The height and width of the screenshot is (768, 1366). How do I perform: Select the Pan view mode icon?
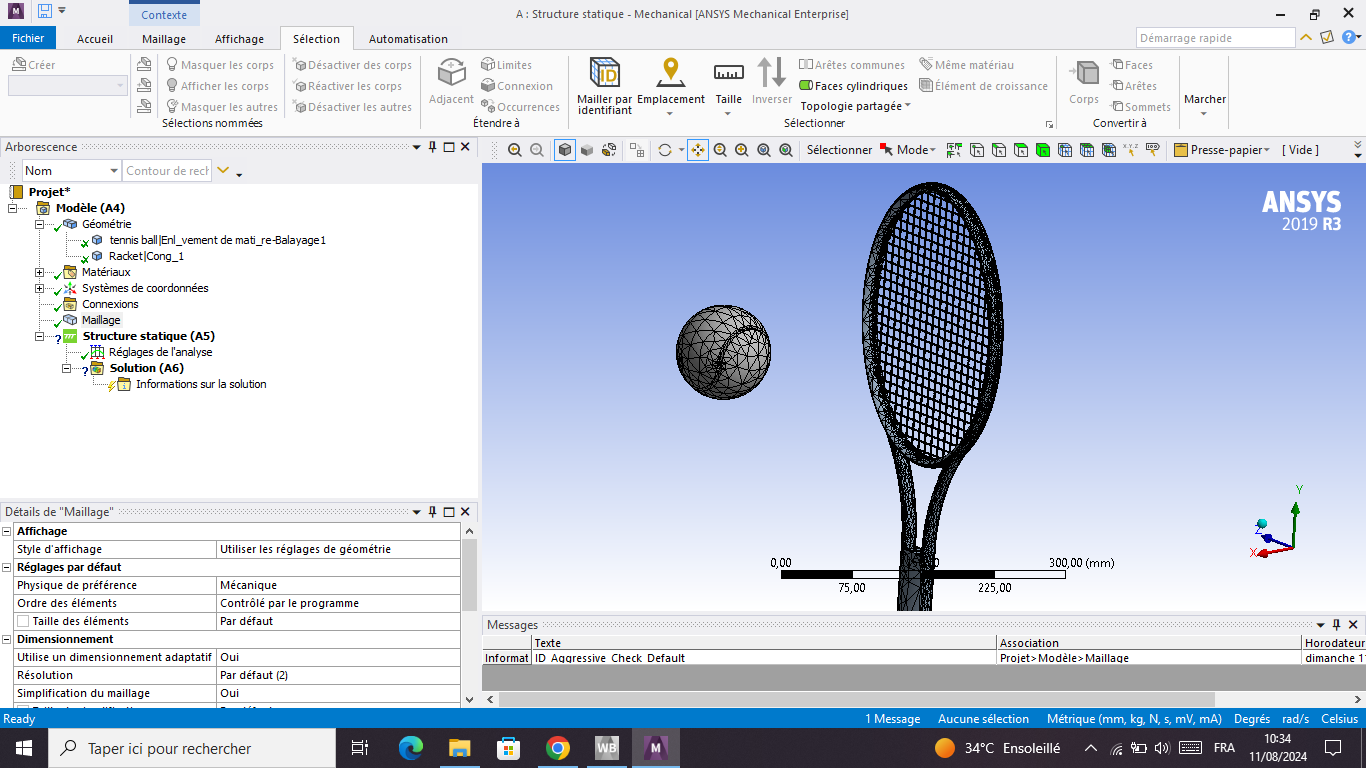click(x=698, y=150)
